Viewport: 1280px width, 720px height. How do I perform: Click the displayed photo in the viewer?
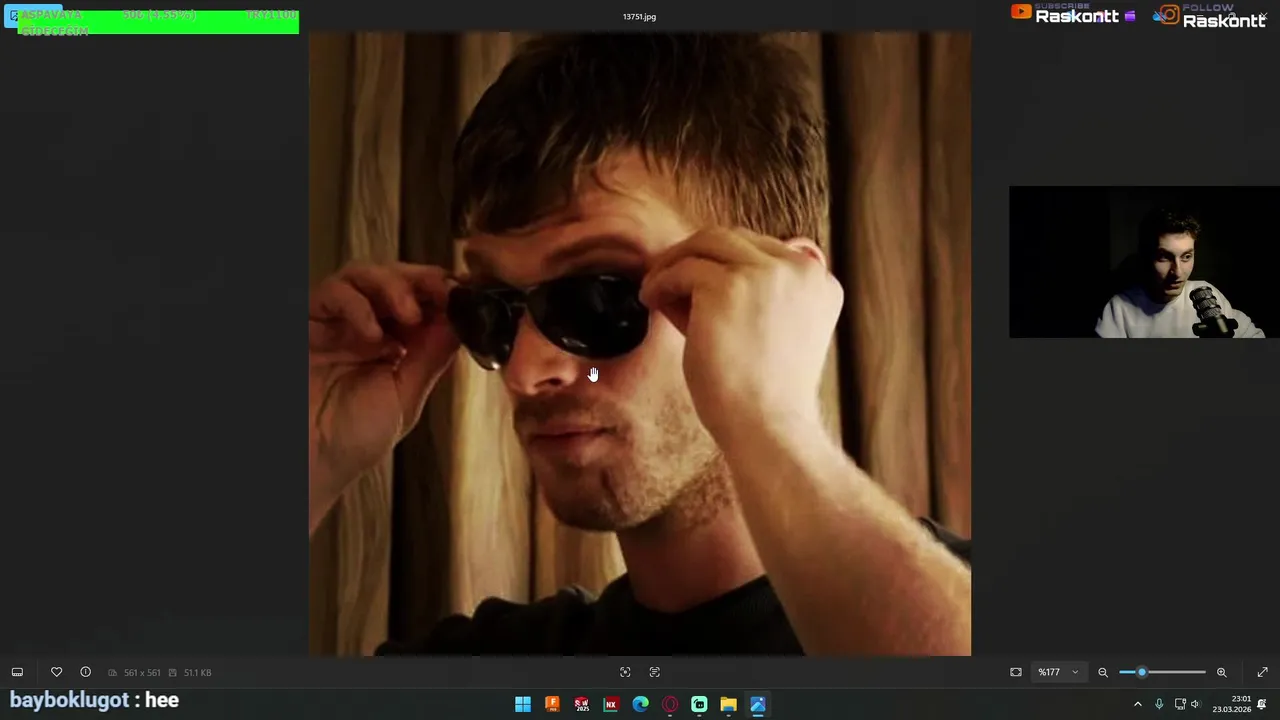click(x=639, y=344)
